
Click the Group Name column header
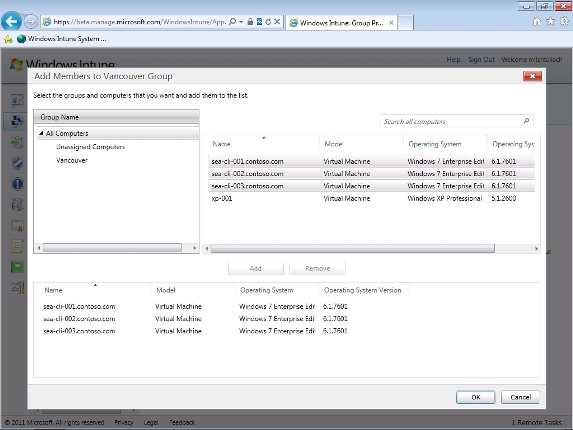pos(116,117)
